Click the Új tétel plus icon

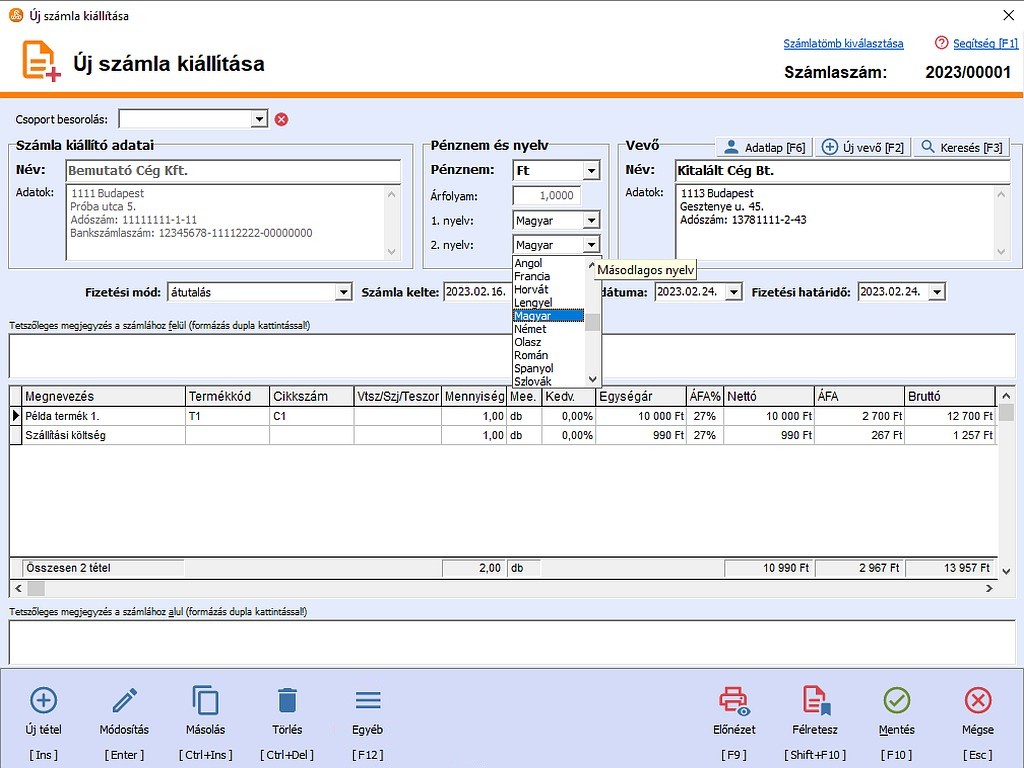click(44, 700)
